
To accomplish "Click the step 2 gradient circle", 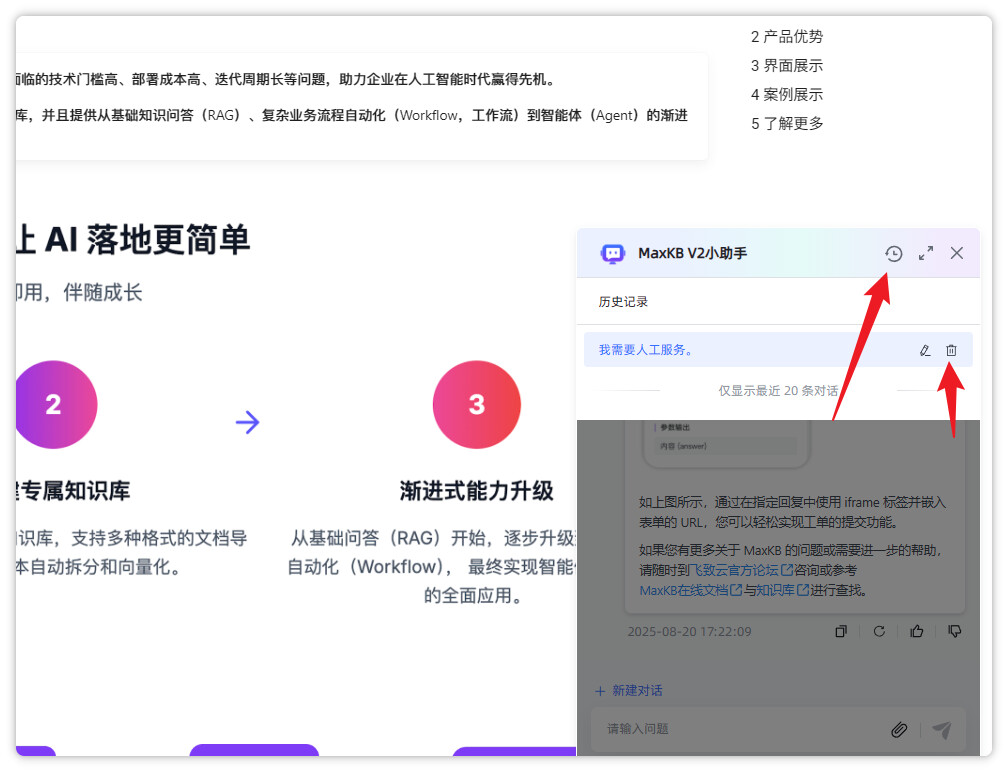I will (x=55, y=404).
